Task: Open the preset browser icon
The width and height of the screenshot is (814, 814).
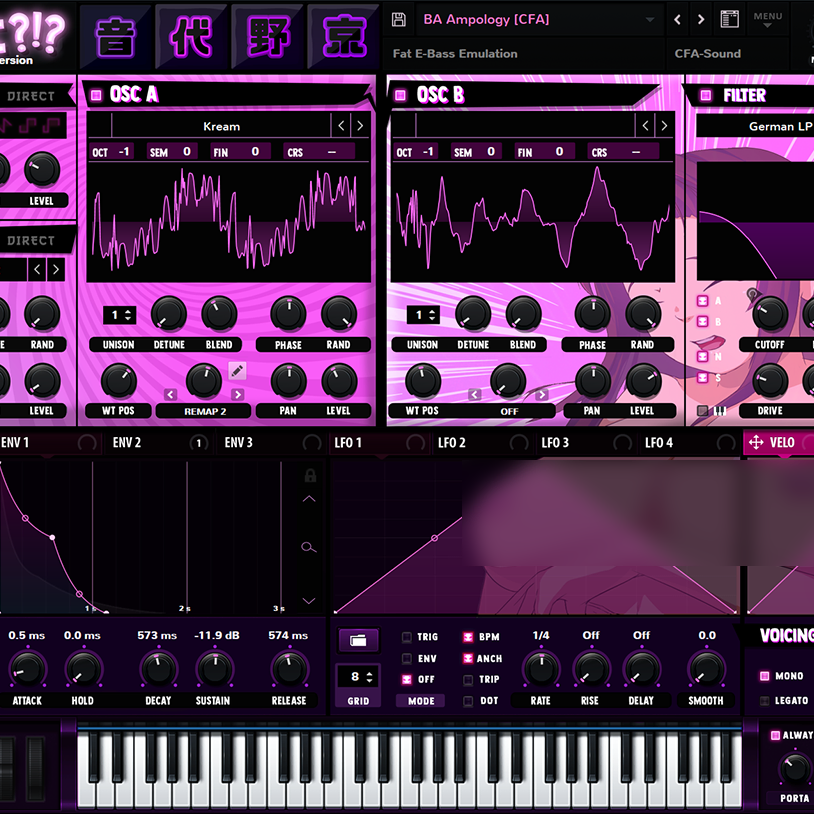Action: point(729,20)
